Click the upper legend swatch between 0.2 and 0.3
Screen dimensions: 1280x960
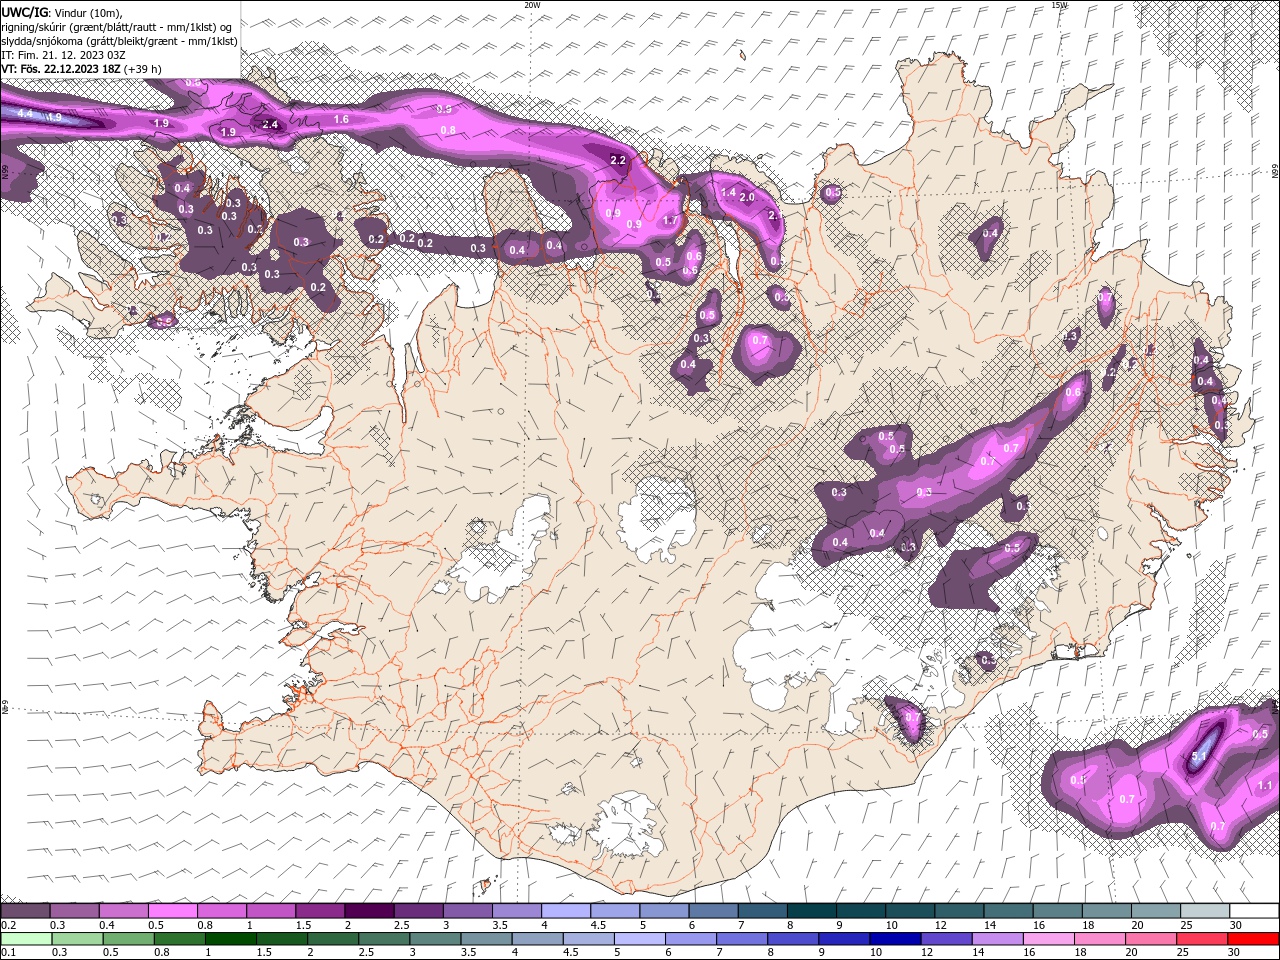click(x=26, y=911)
